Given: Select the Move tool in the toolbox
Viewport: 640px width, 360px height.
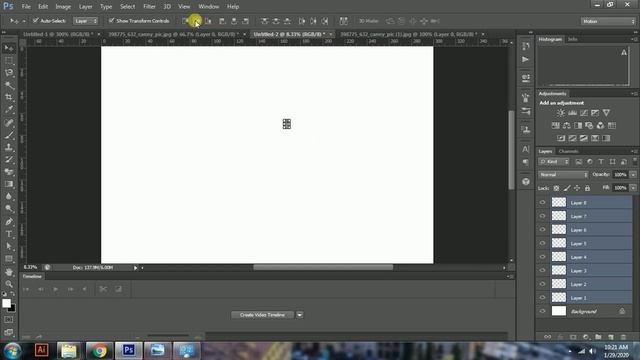Looking at the screenshot, I should pos(9,48).
